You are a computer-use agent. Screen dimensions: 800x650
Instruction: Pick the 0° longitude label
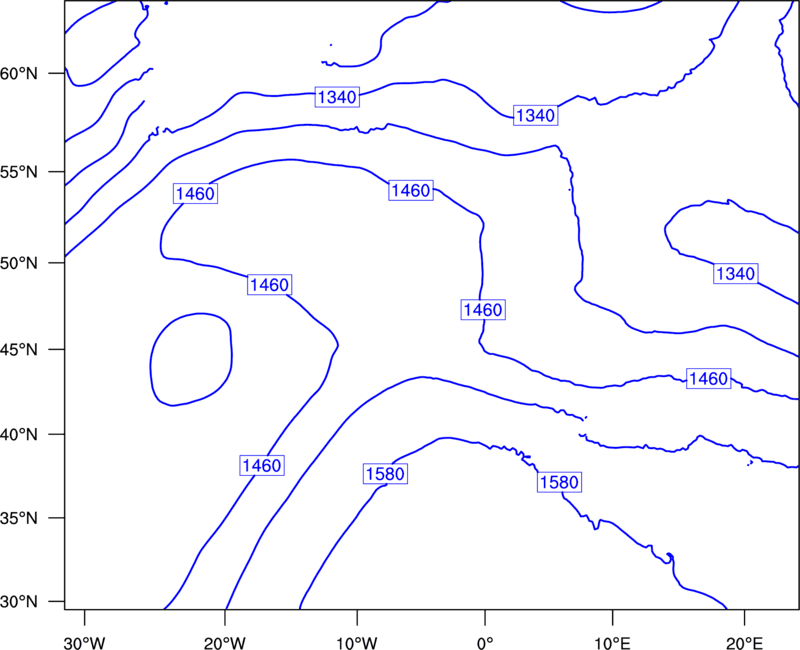point(485,643)
